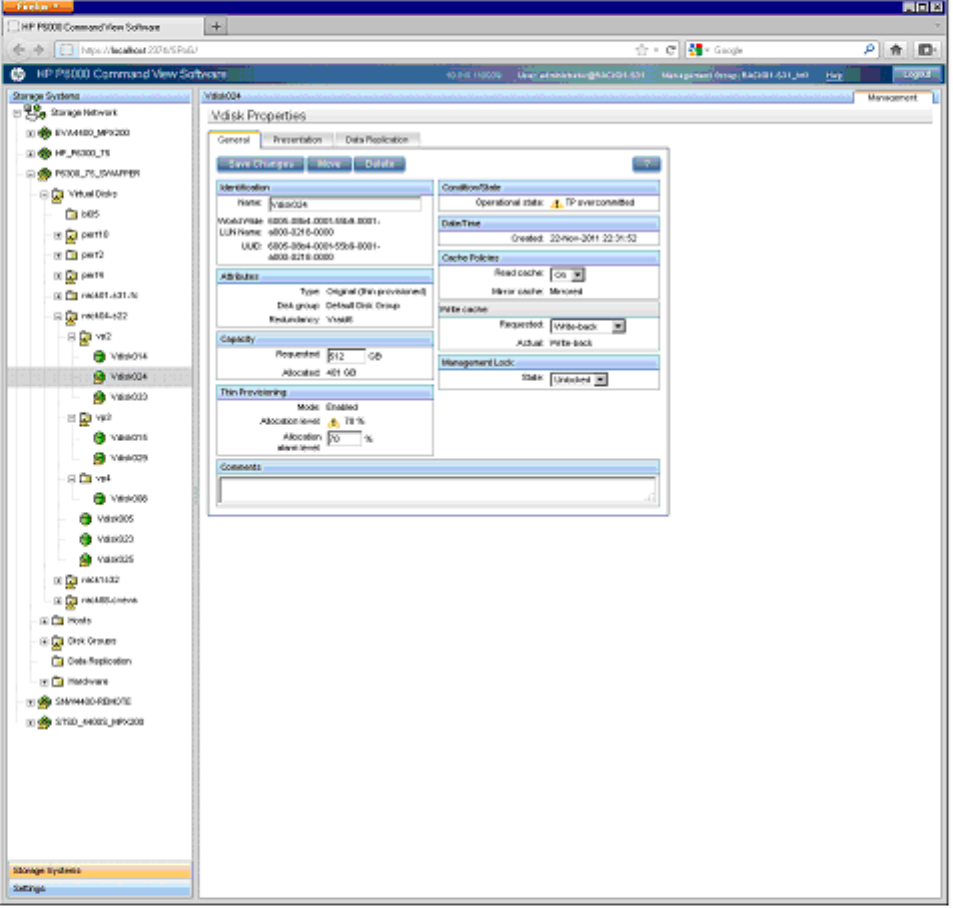
Task: Click the Requested capacity field showing 512
Action: [347, 357]
